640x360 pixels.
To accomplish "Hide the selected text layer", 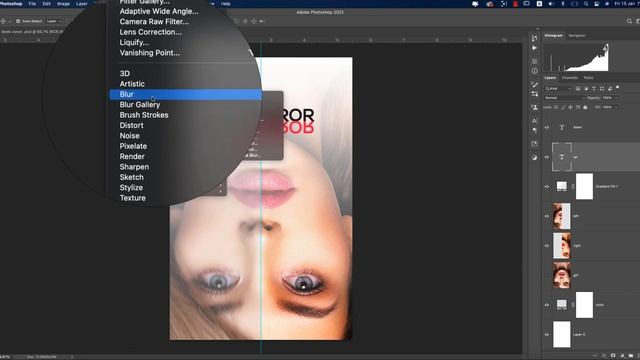I will coord(547,157).
